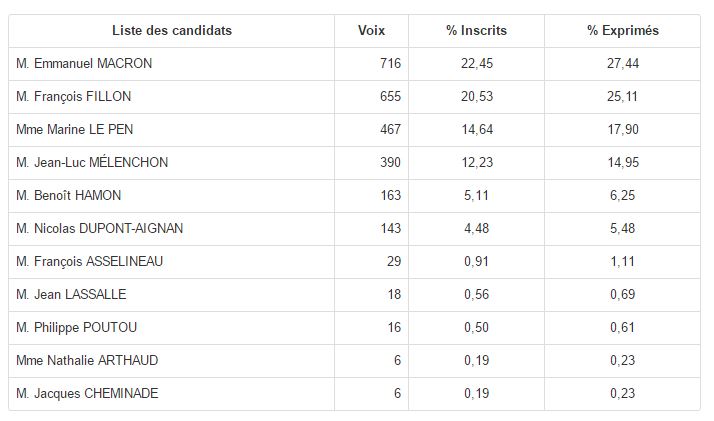714x421 pixels.
Task: Click on M. François ASSELINEAU
Action: pyautogui.click(x=89, y=262)
